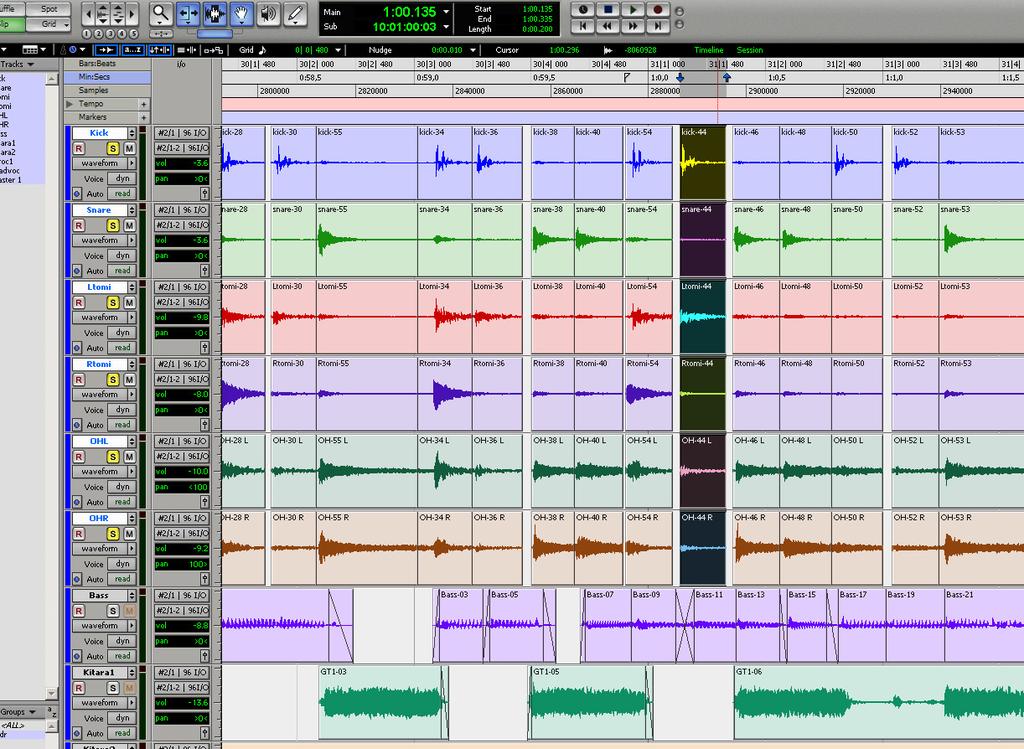Toggle the Mirrored MIDI Editing icon
Screen dimensions: 1024x749
point(214,50)
